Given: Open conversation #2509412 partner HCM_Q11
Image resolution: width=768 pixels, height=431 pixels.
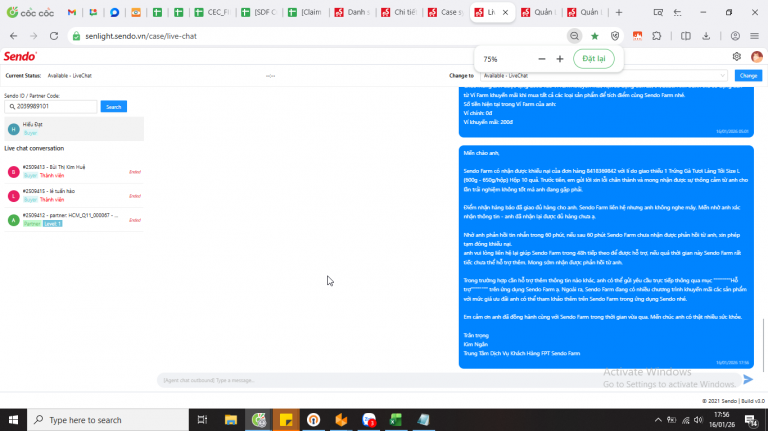Looking at the screenshot, I should tap(74, 219).
